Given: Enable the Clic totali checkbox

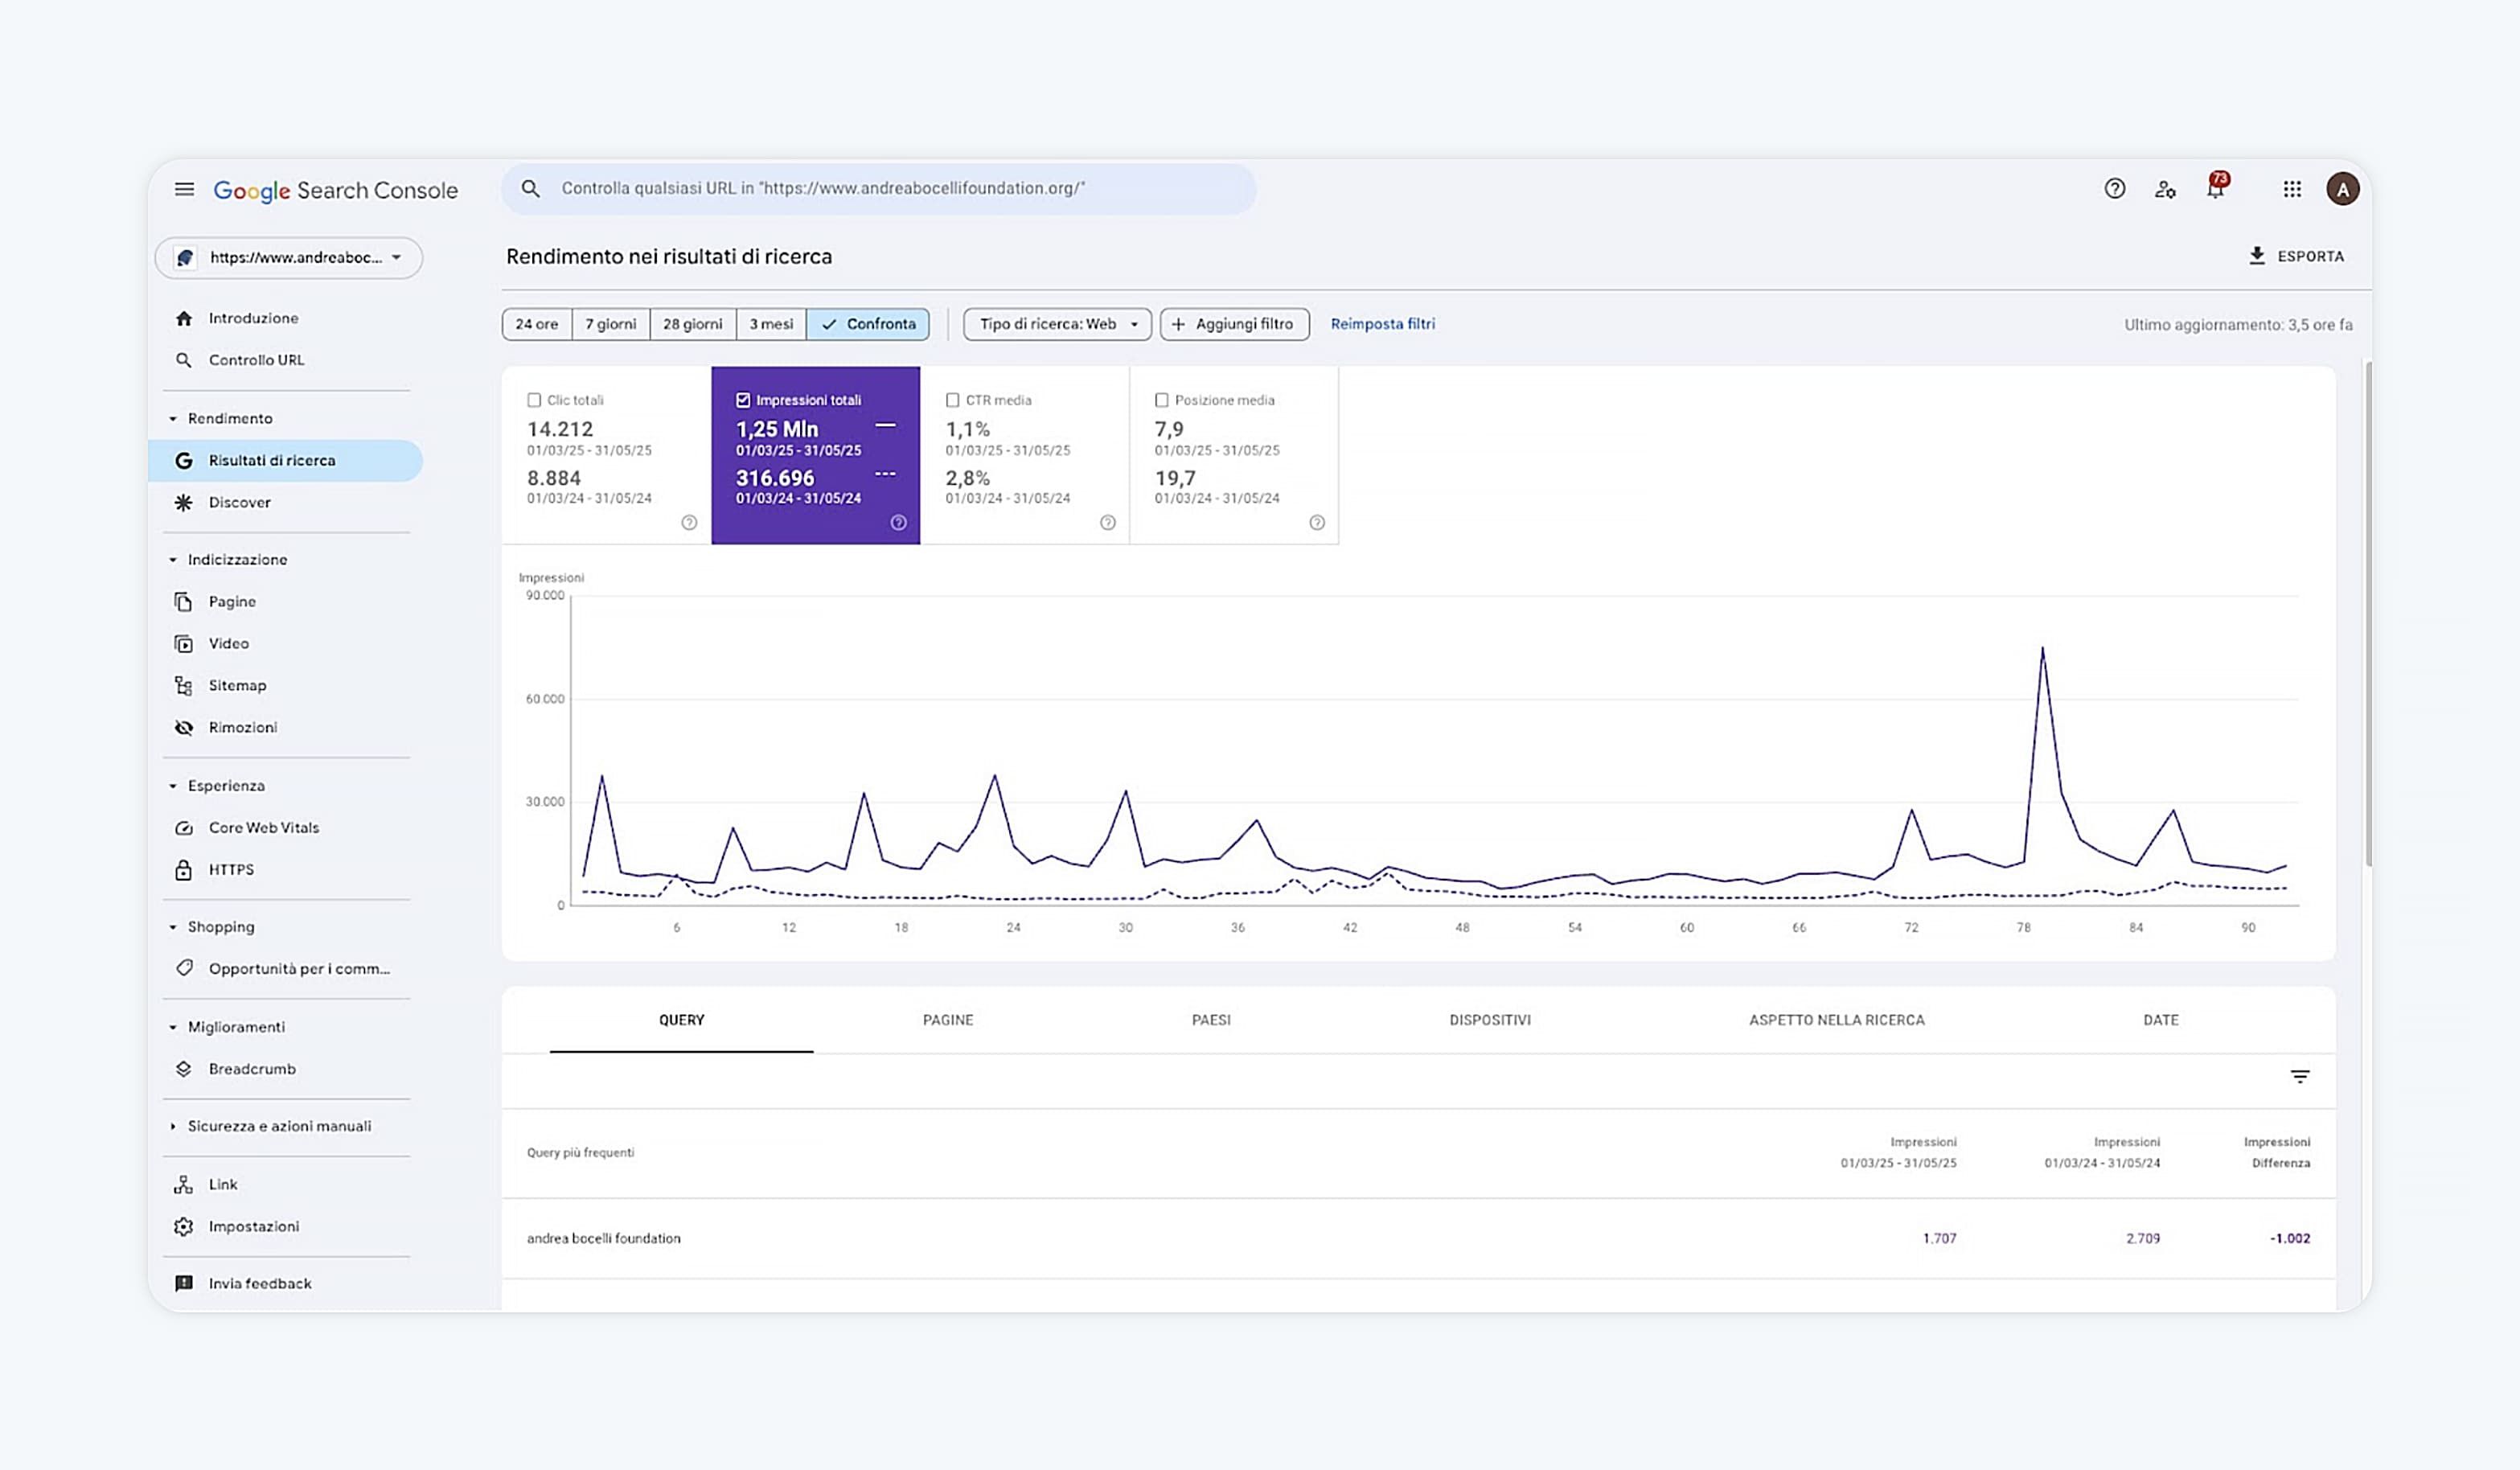Looking at the screenshot, I should tap(534, 400).
